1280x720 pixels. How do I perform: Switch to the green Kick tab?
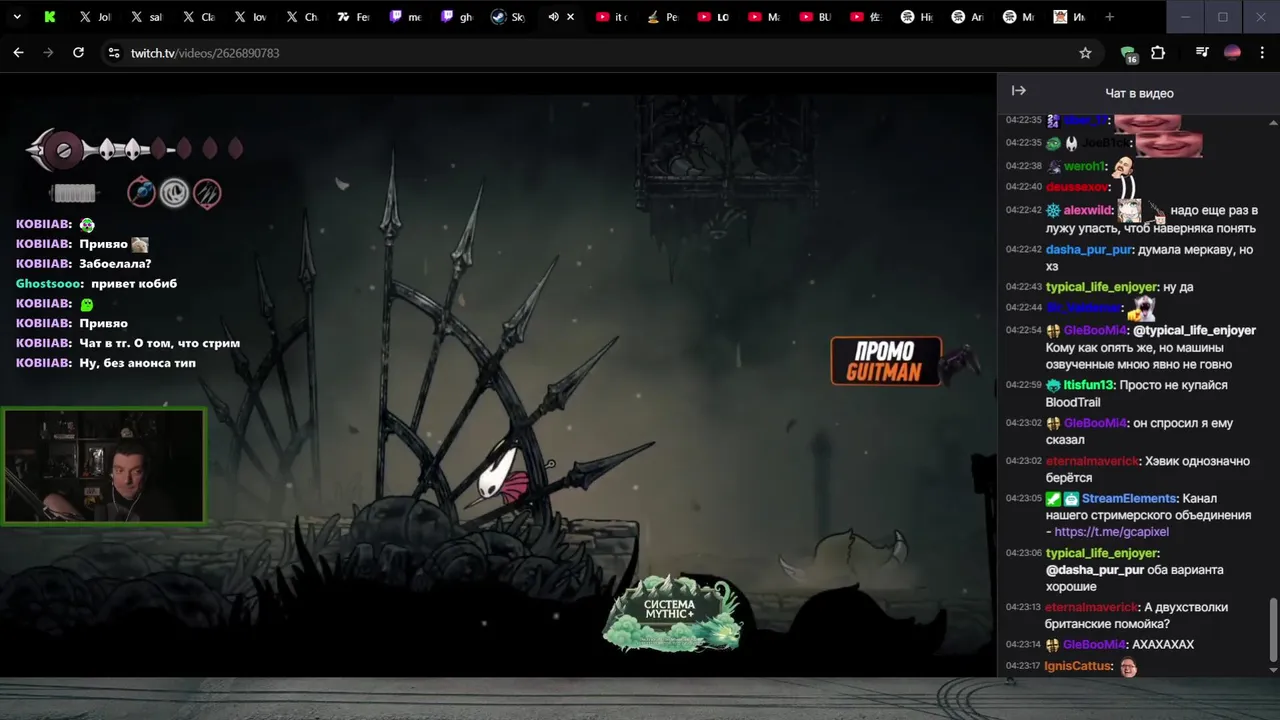click(x=49, y=17)
